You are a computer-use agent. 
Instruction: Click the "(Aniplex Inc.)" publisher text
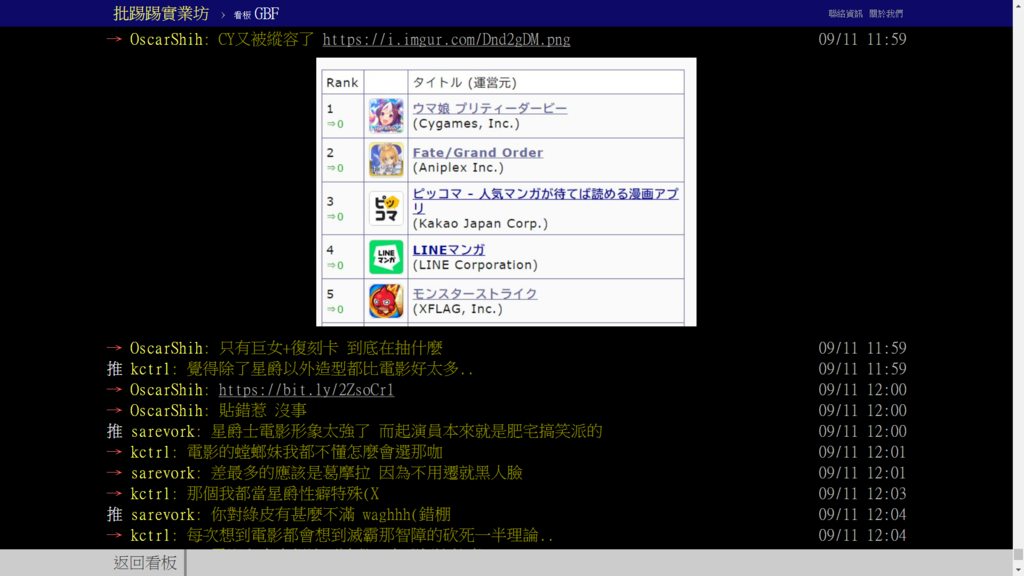click(458, 167)
